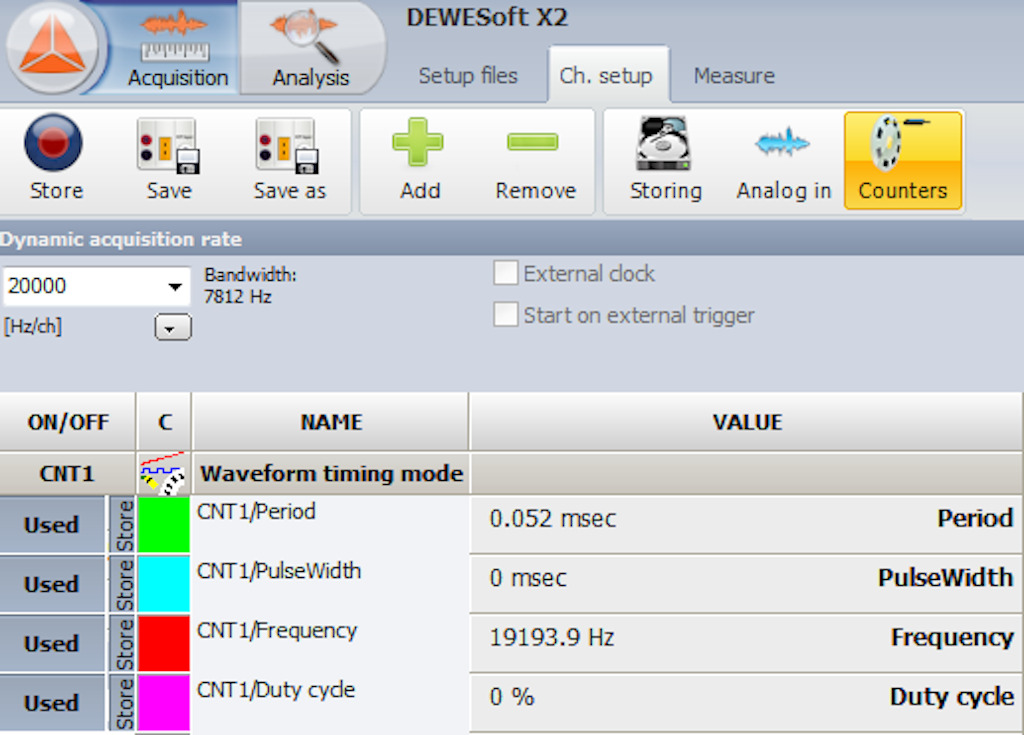The width and height of the screenshot is (1024, 735).
Task: Select the CNT1/Duty cycle channel name
Action: [276, 689]
